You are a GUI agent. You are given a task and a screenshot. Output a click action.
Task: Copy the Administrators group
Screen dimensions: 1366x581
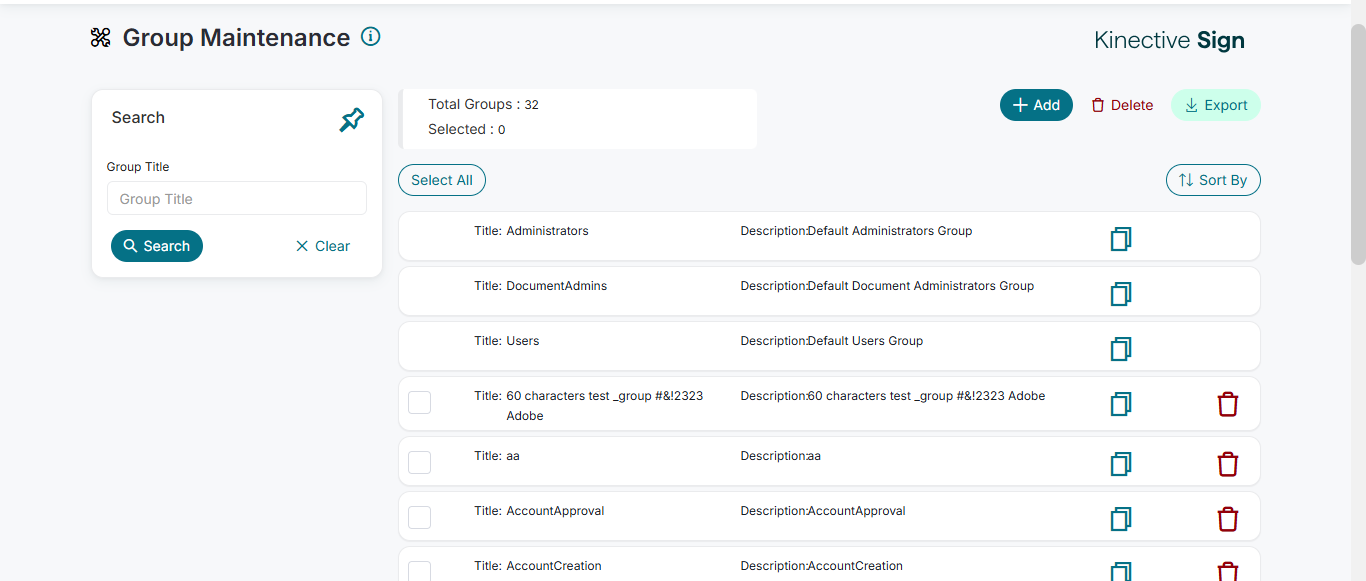(1121, 239)
